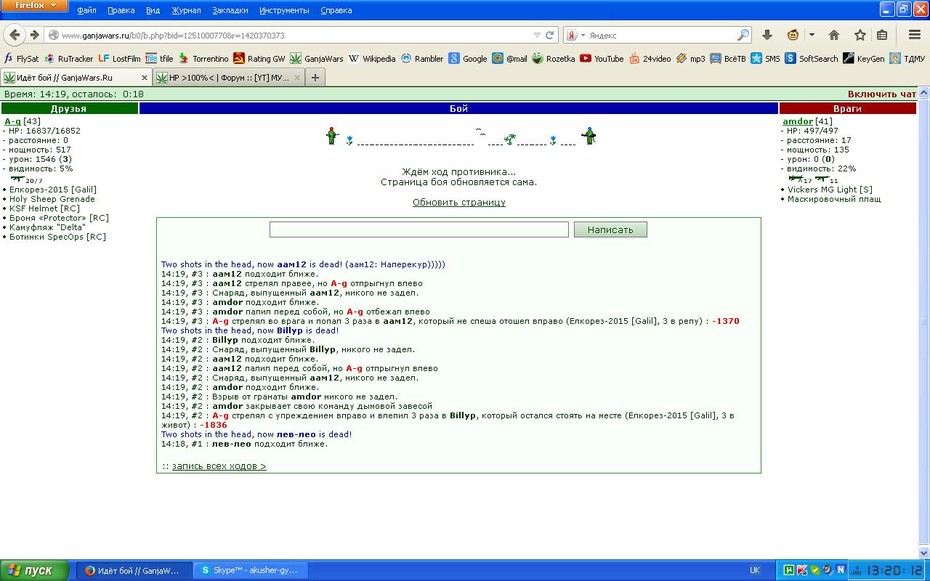The image size is (930, 581).
Task: Open the Rambler bookmark
Action: point(422,59)
